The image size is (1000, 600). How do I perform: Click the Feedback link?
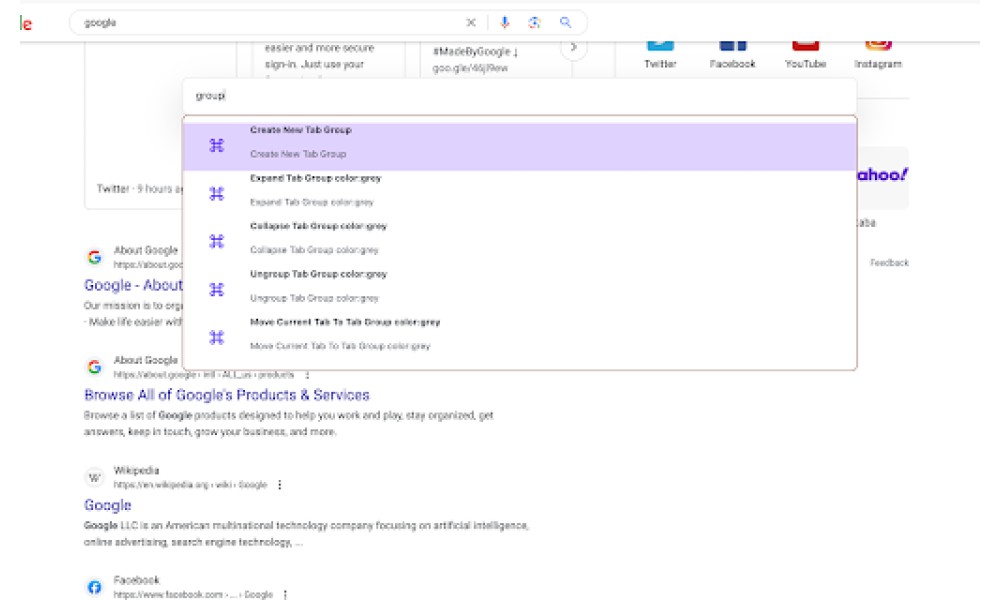click(x=889, y=263)
